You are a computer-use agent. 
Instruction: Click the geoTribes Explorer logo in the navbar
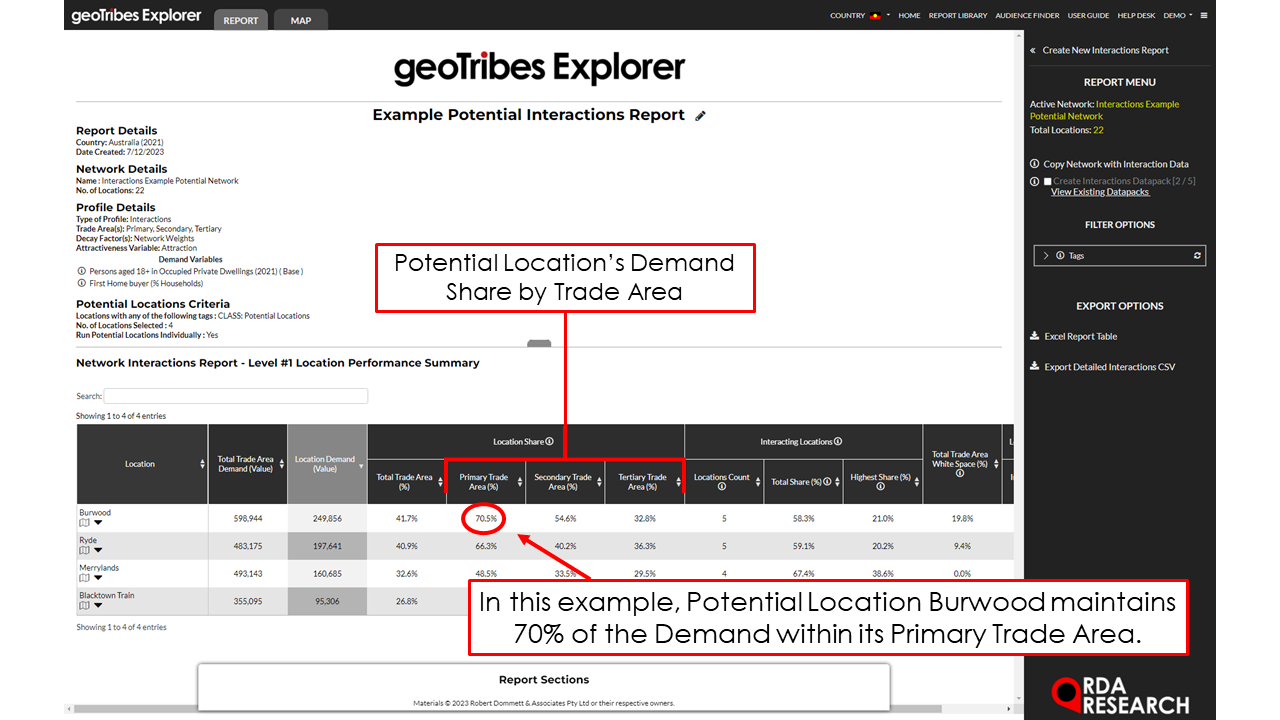(x=136, y=16)
